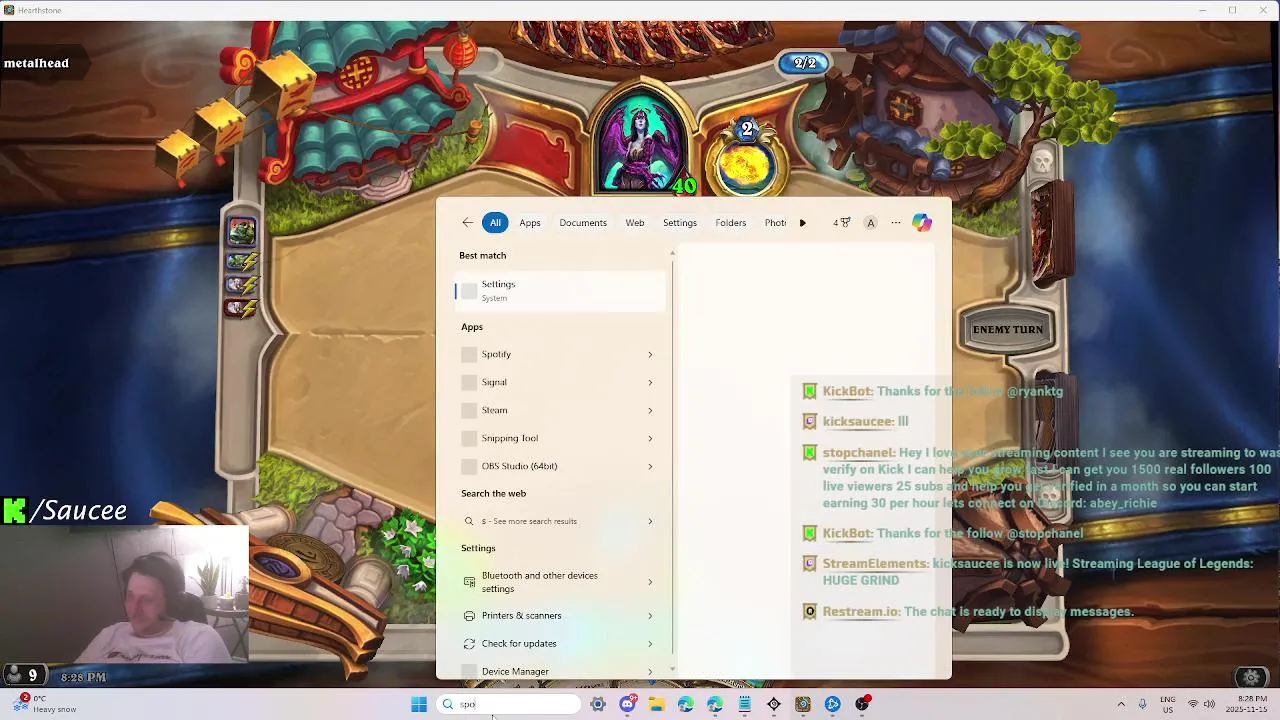Open the Heavy snow weather widget
Screen dimensions: 1280x720
(45, 704)
